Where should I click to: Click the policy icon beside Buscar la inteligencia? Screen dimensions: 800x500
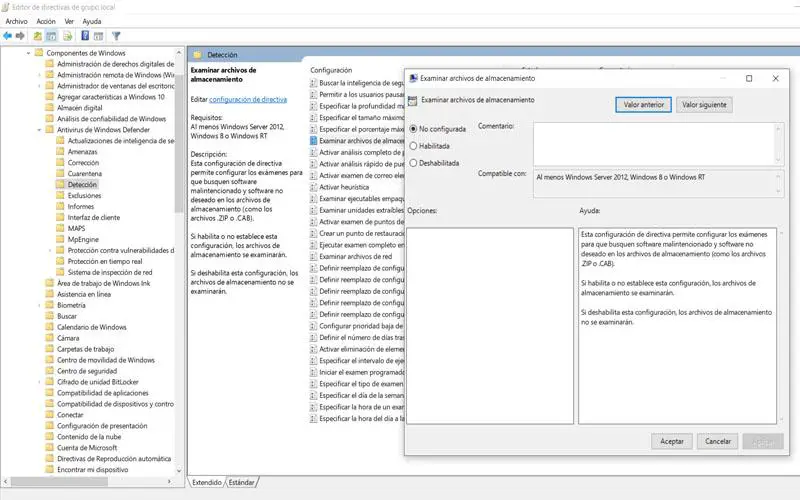point(314,83)
